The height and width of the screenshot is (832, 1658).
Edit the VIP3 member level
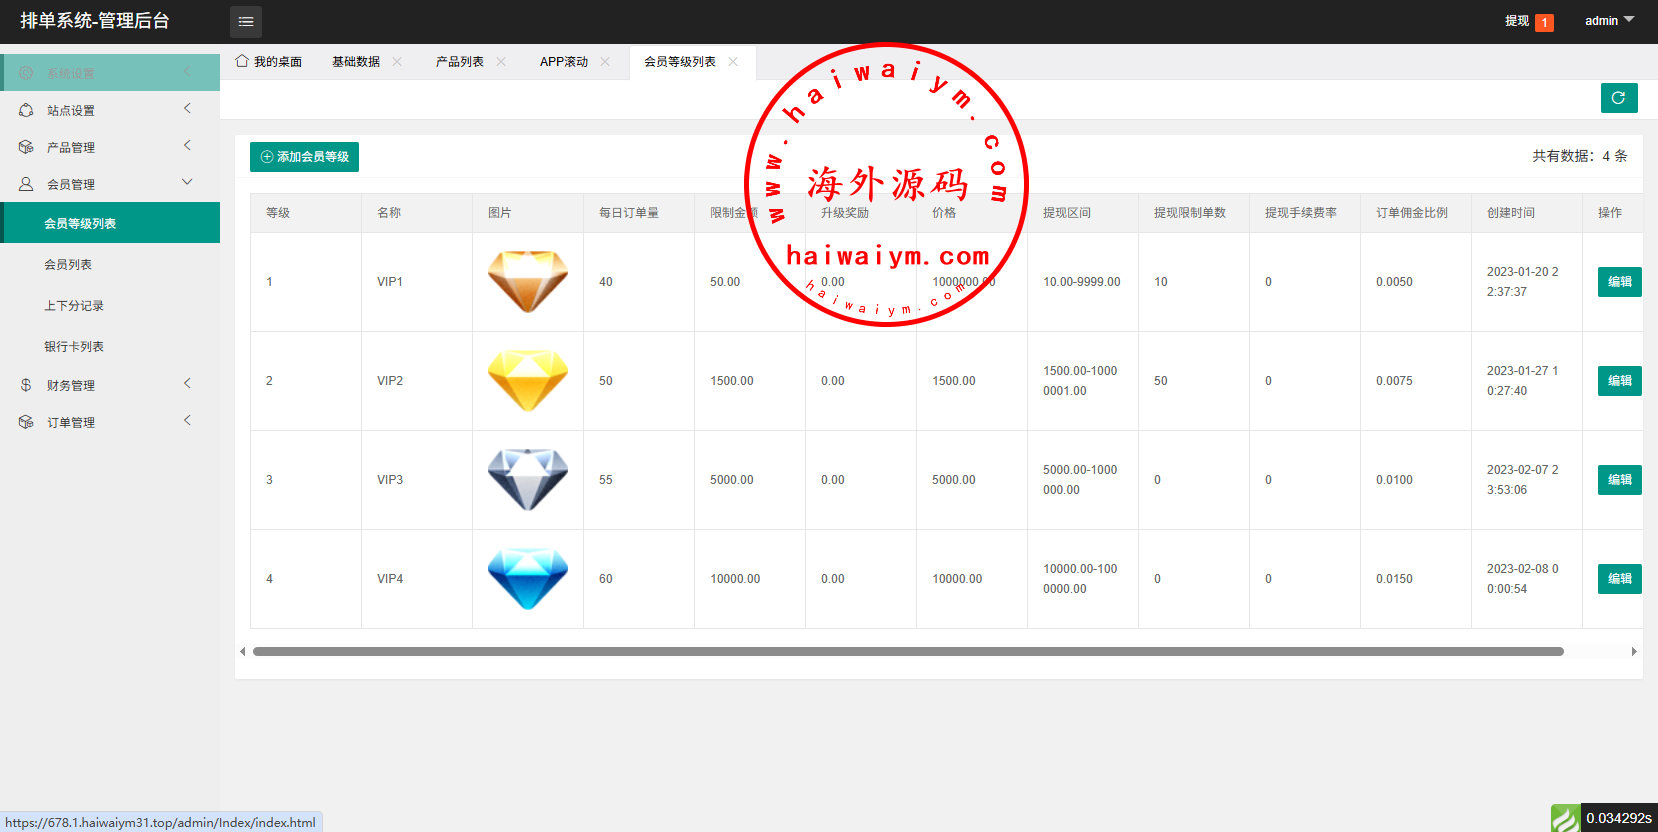click(x=1619, y=480)
